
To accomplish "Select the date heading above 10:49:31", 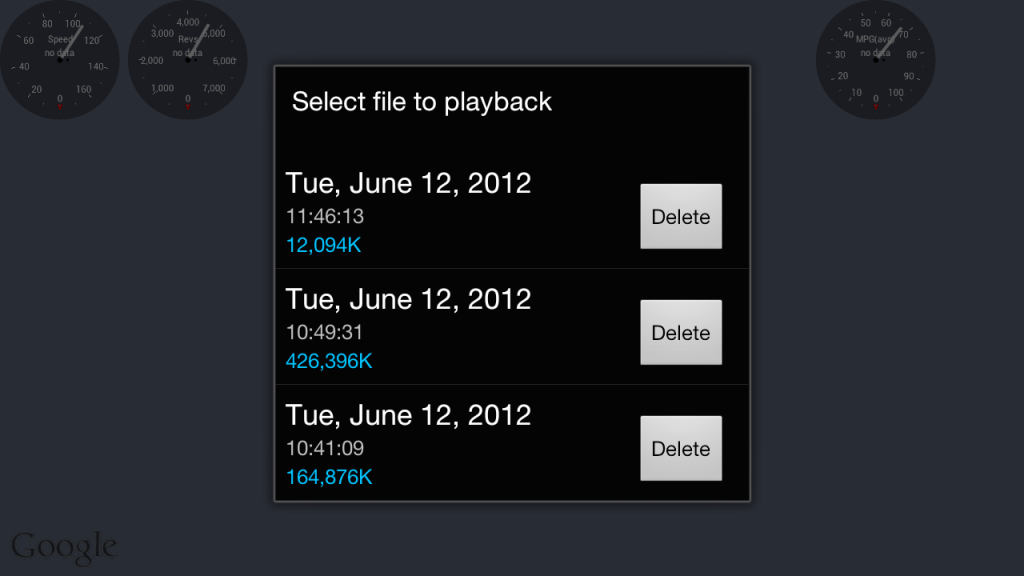I will [x=408, y=299].
